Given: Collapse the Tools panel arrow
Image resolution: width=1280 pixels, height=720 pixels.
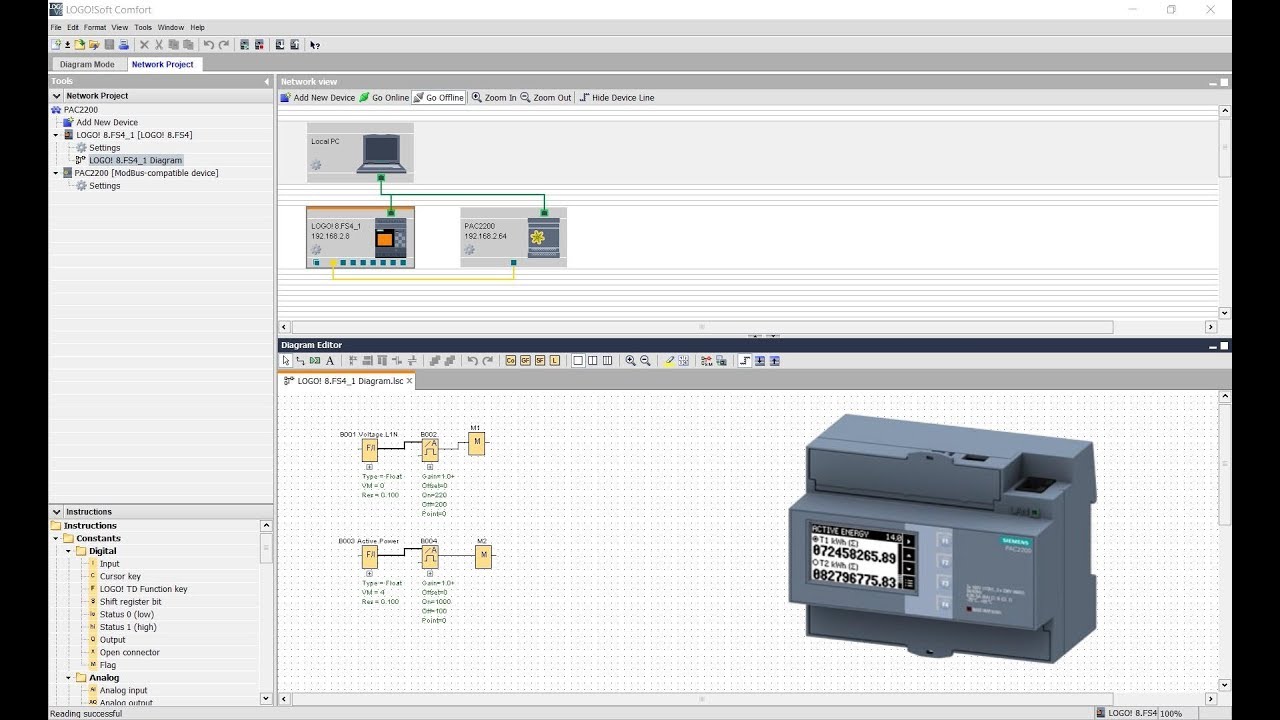Looking at the screenshot, I should click(267, 81).
